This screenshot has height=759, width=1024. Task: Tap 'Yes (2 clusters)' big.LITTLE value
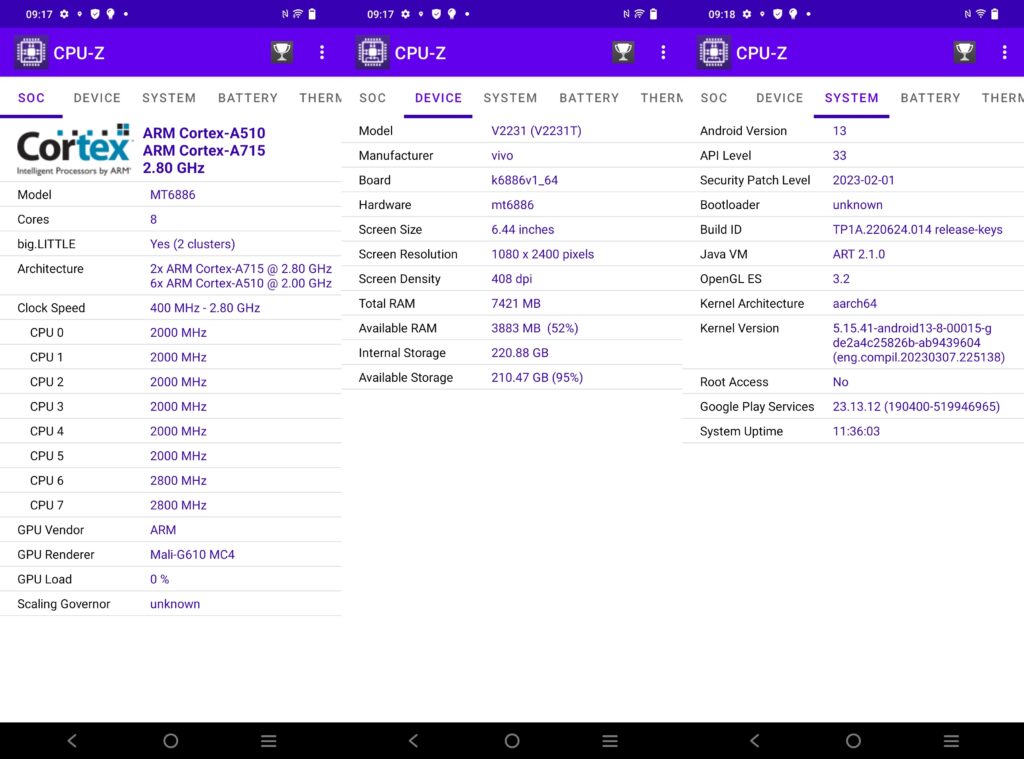[x=193, y=244]
